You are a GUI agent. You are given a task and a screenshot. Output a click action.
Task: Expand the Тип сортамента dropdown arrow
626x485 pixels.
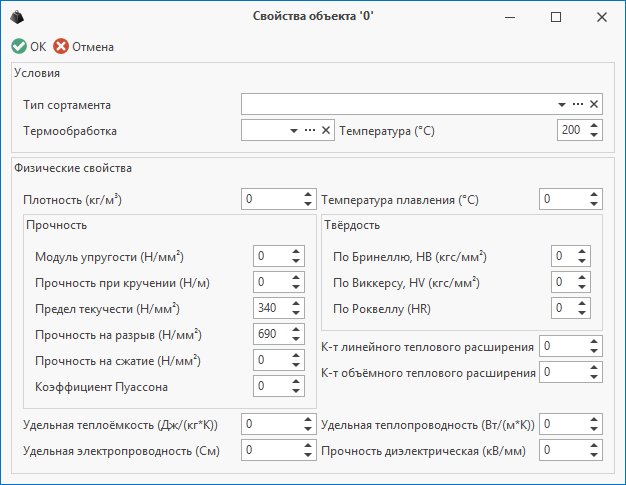point(562,105)
